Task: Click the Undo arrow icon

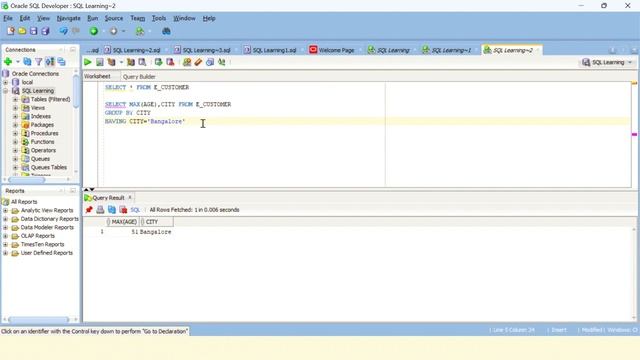Action: (63, 31)
